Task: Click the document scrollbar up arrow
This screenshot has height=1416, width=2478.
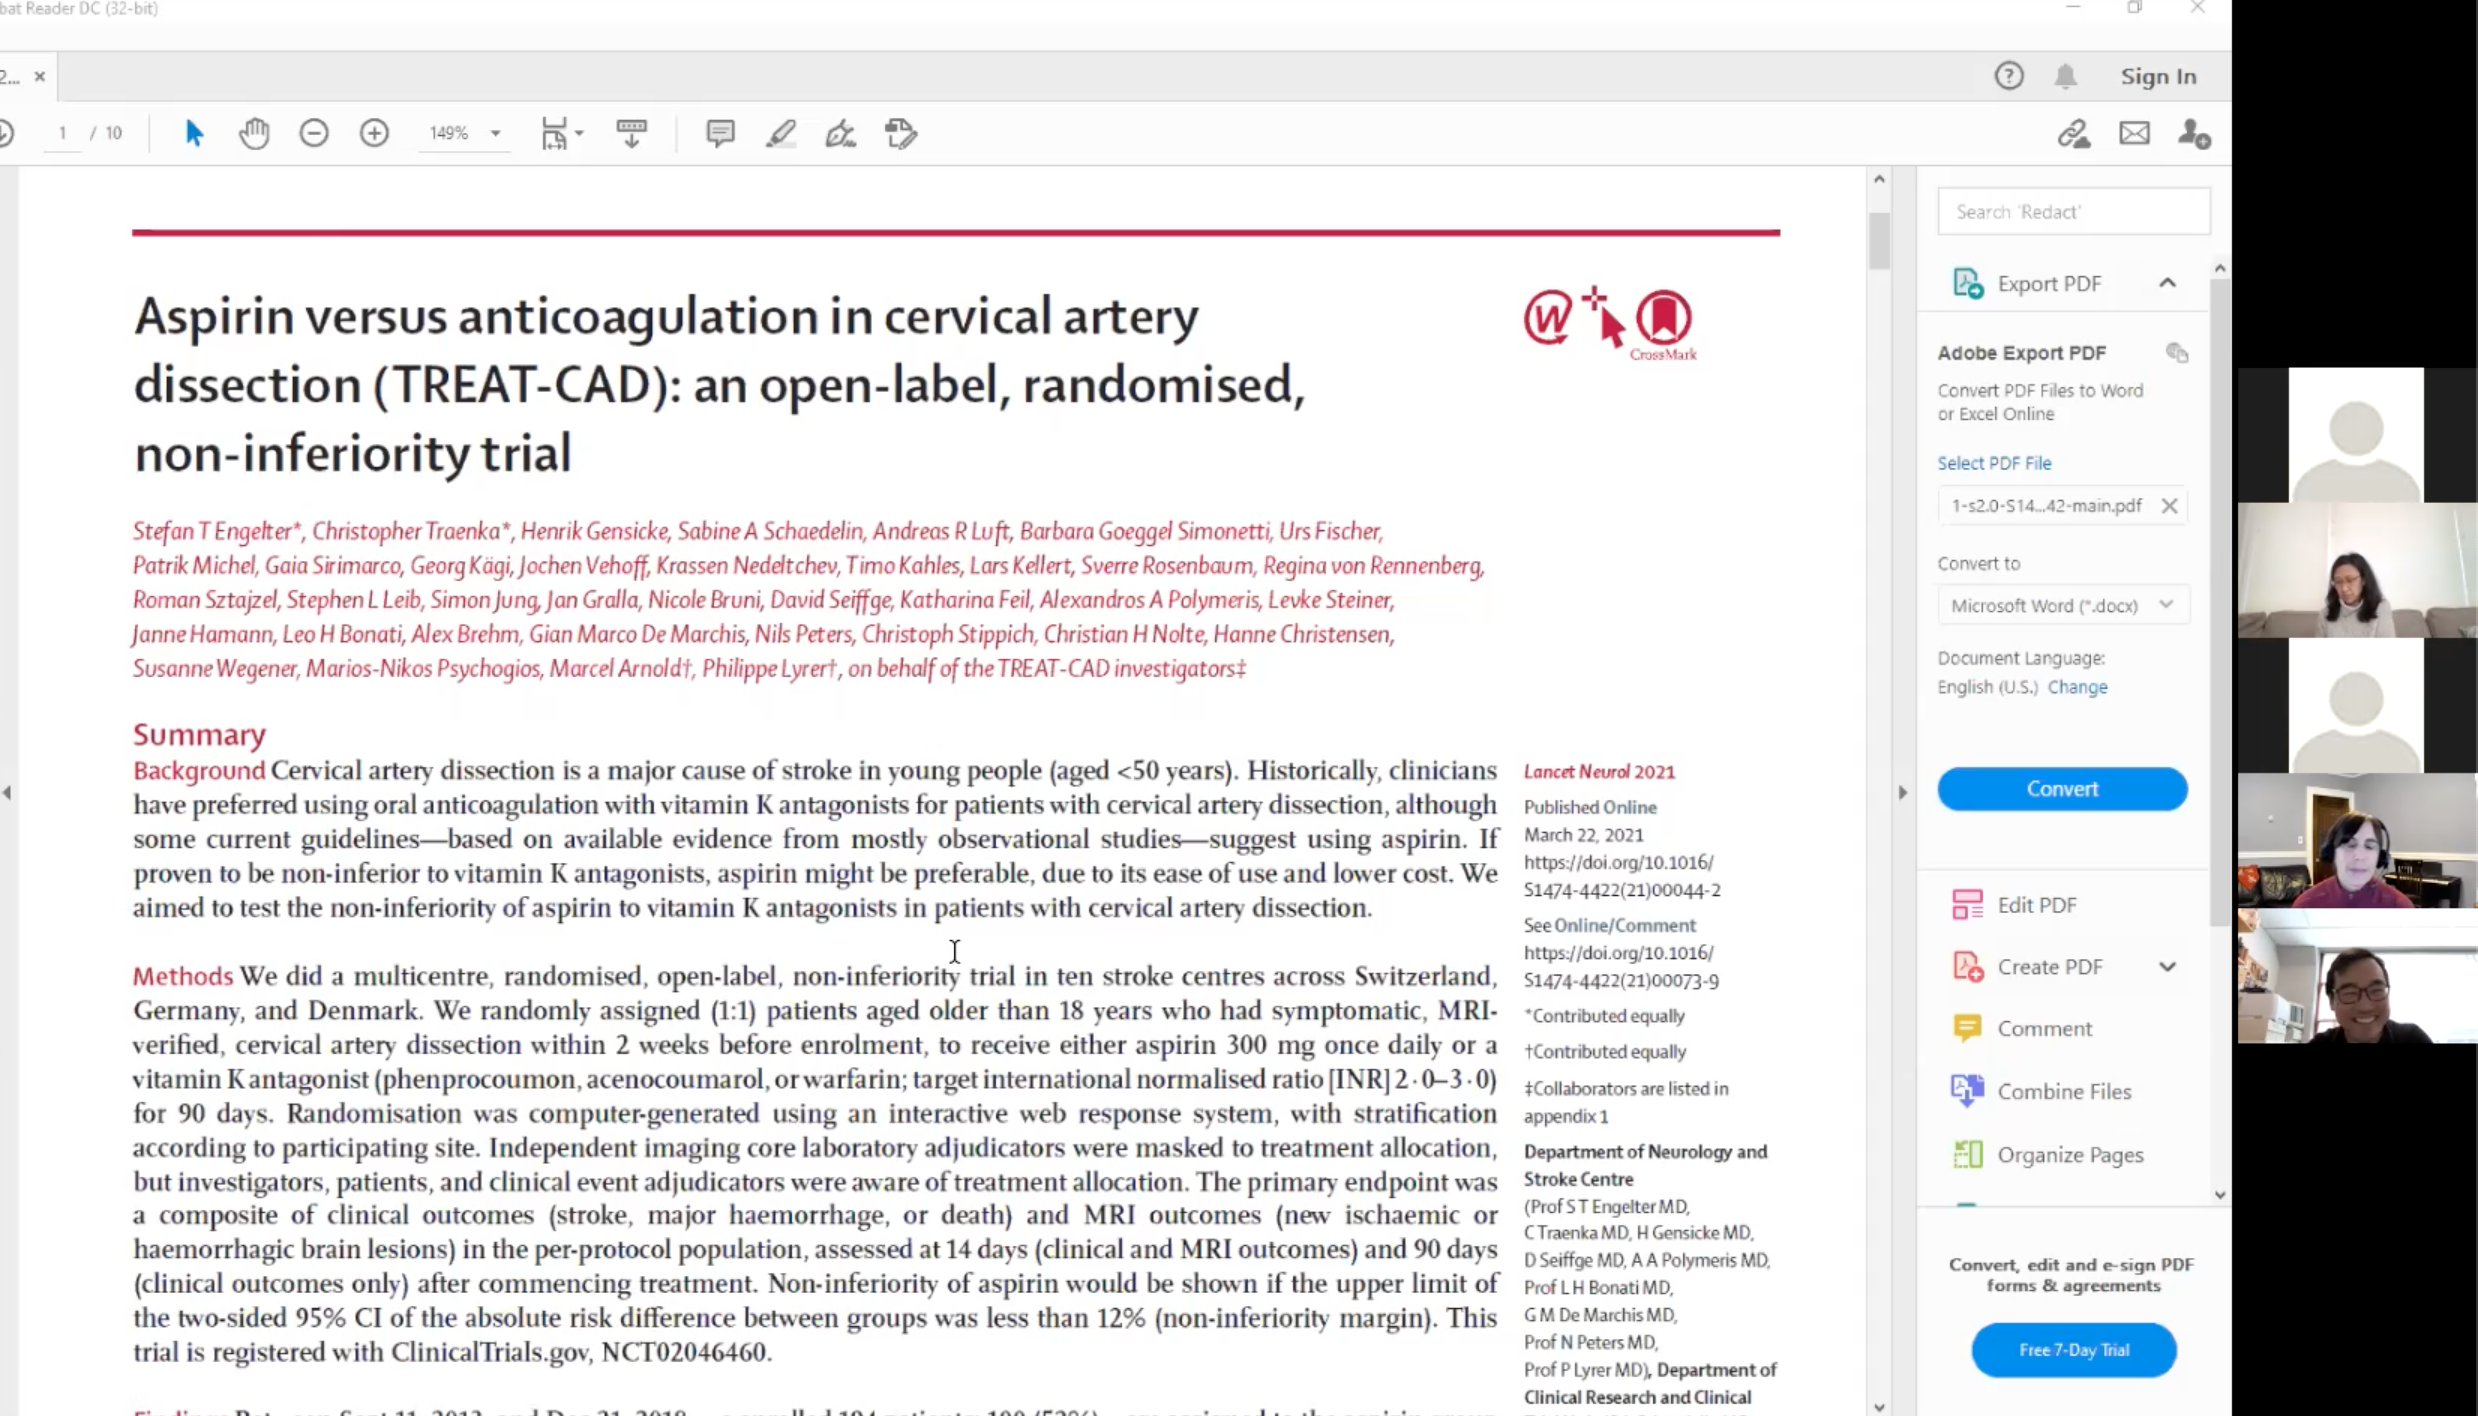Action: pyautogui.click(x=1879, y=179)
